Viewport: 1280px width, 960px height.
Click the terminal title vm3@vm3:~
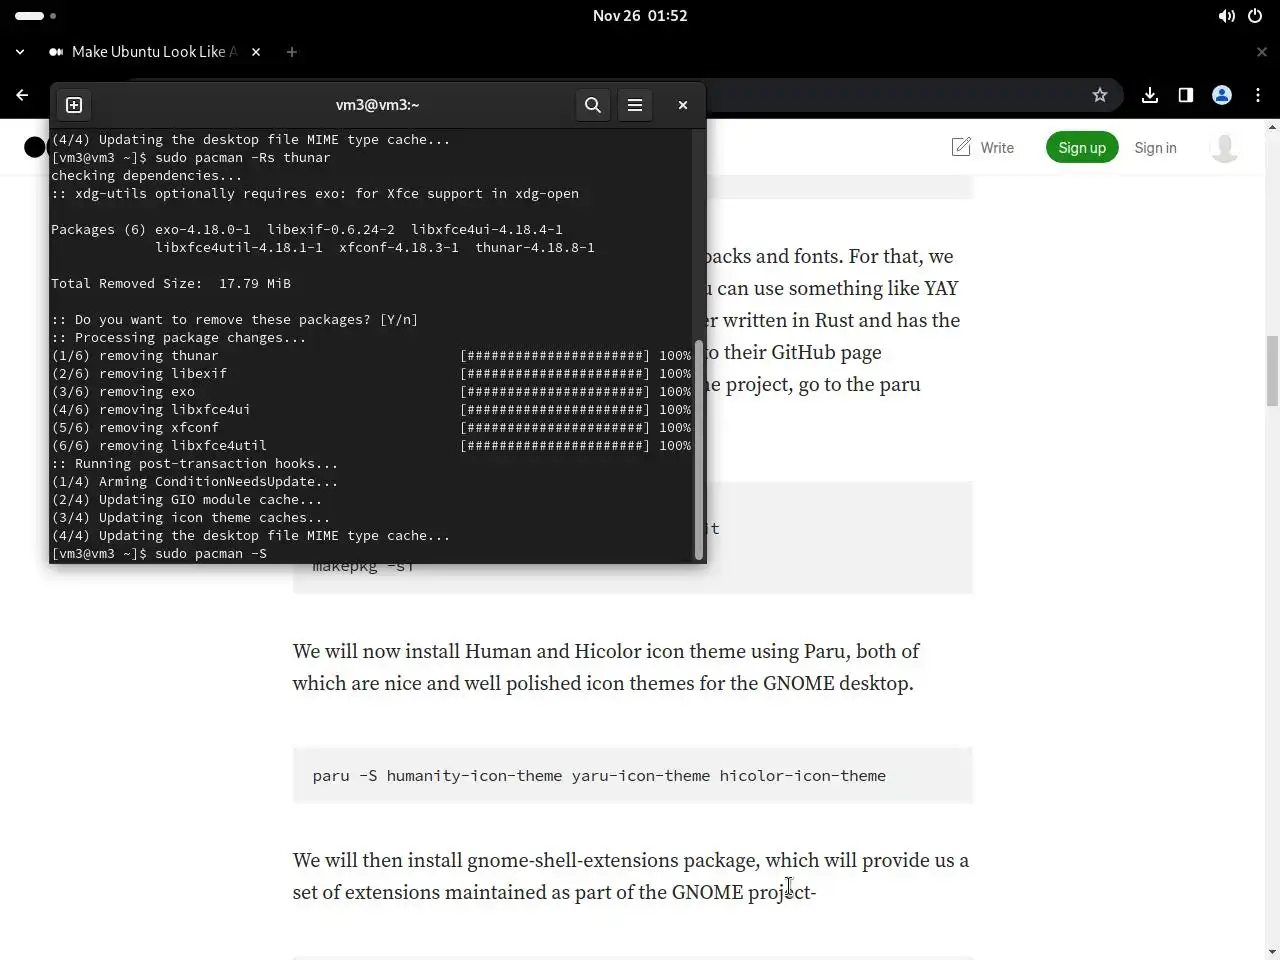coord(378,105)
